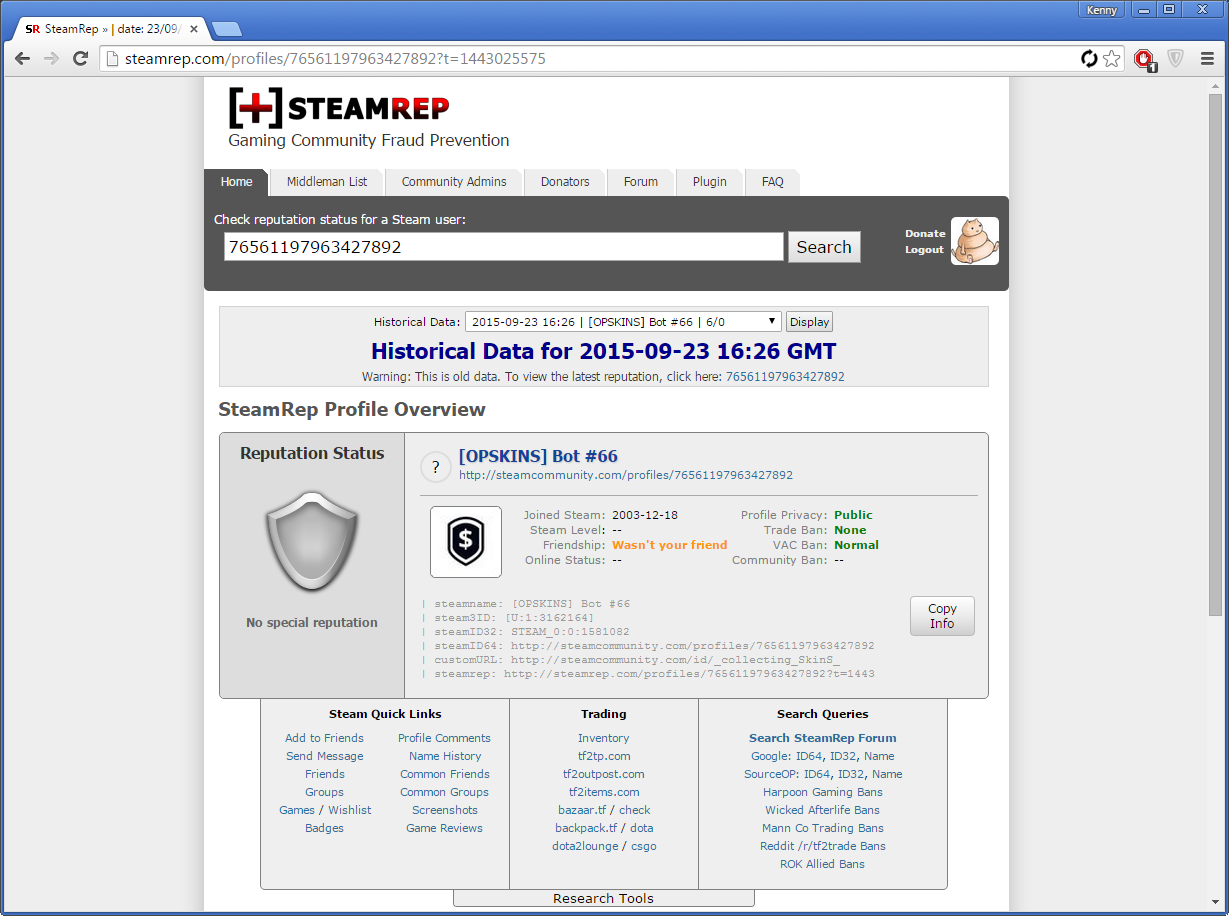
Task: Expand the Research Tools section
Action: point(603,898)
